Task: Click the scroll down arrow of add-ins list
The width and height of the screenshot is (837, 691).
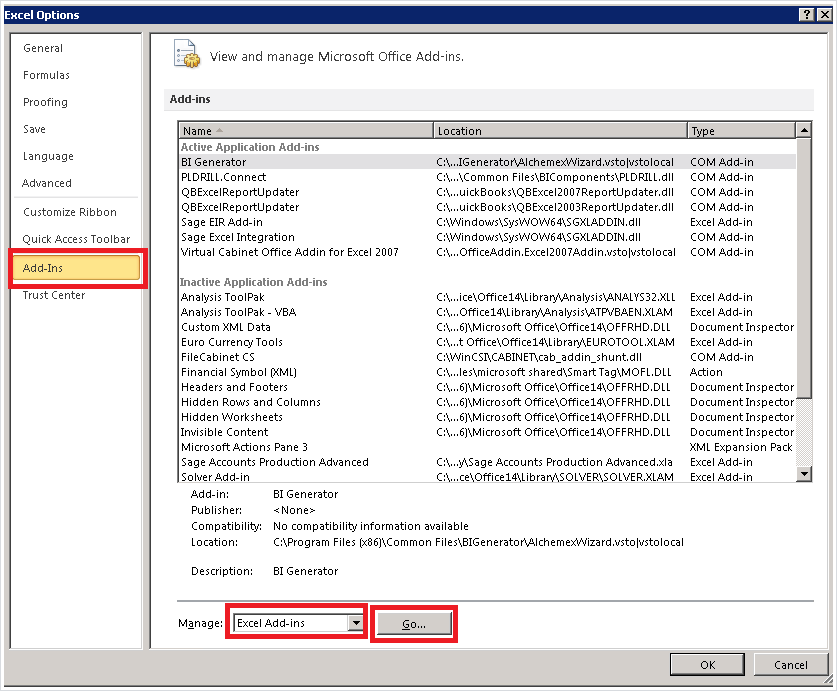Action: coord(804,473)
